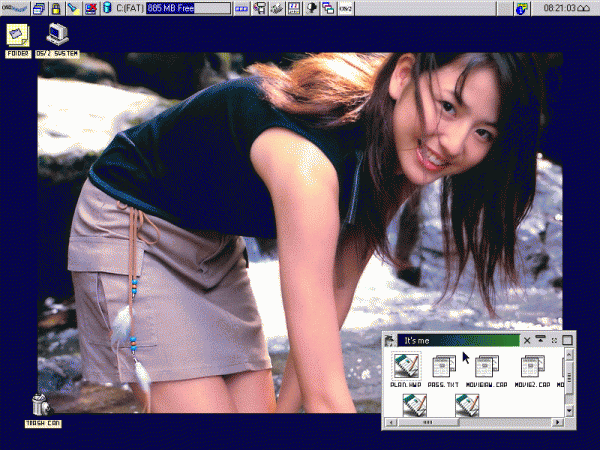Select the TRASH CAN desktop icon
This screenshot has height=450, width=600.
click(43, 411)
